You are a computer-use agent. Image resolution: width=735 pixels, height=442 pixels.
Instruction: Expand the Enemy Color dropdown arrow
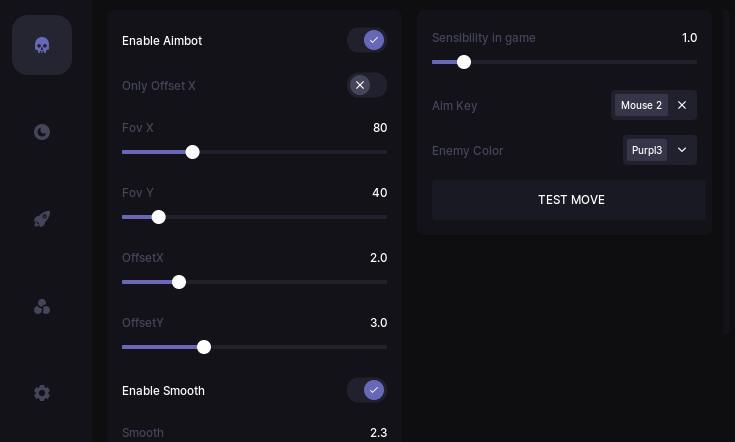[682, 150]
